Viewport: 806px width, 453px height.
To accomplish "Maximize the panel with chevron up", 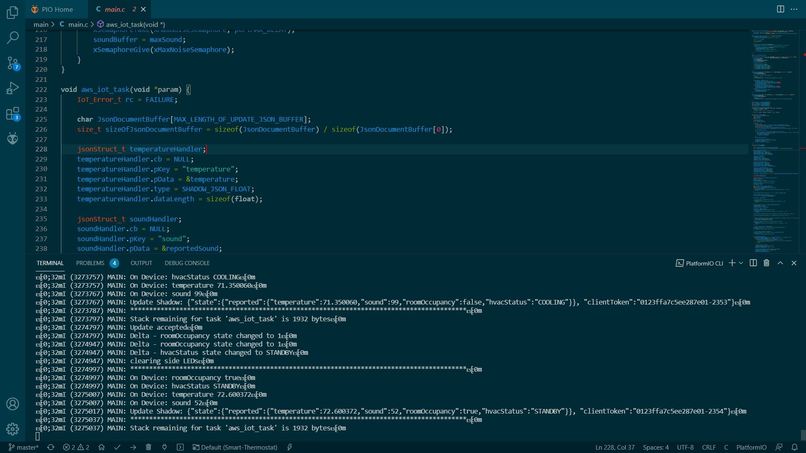I will point(780,263).
